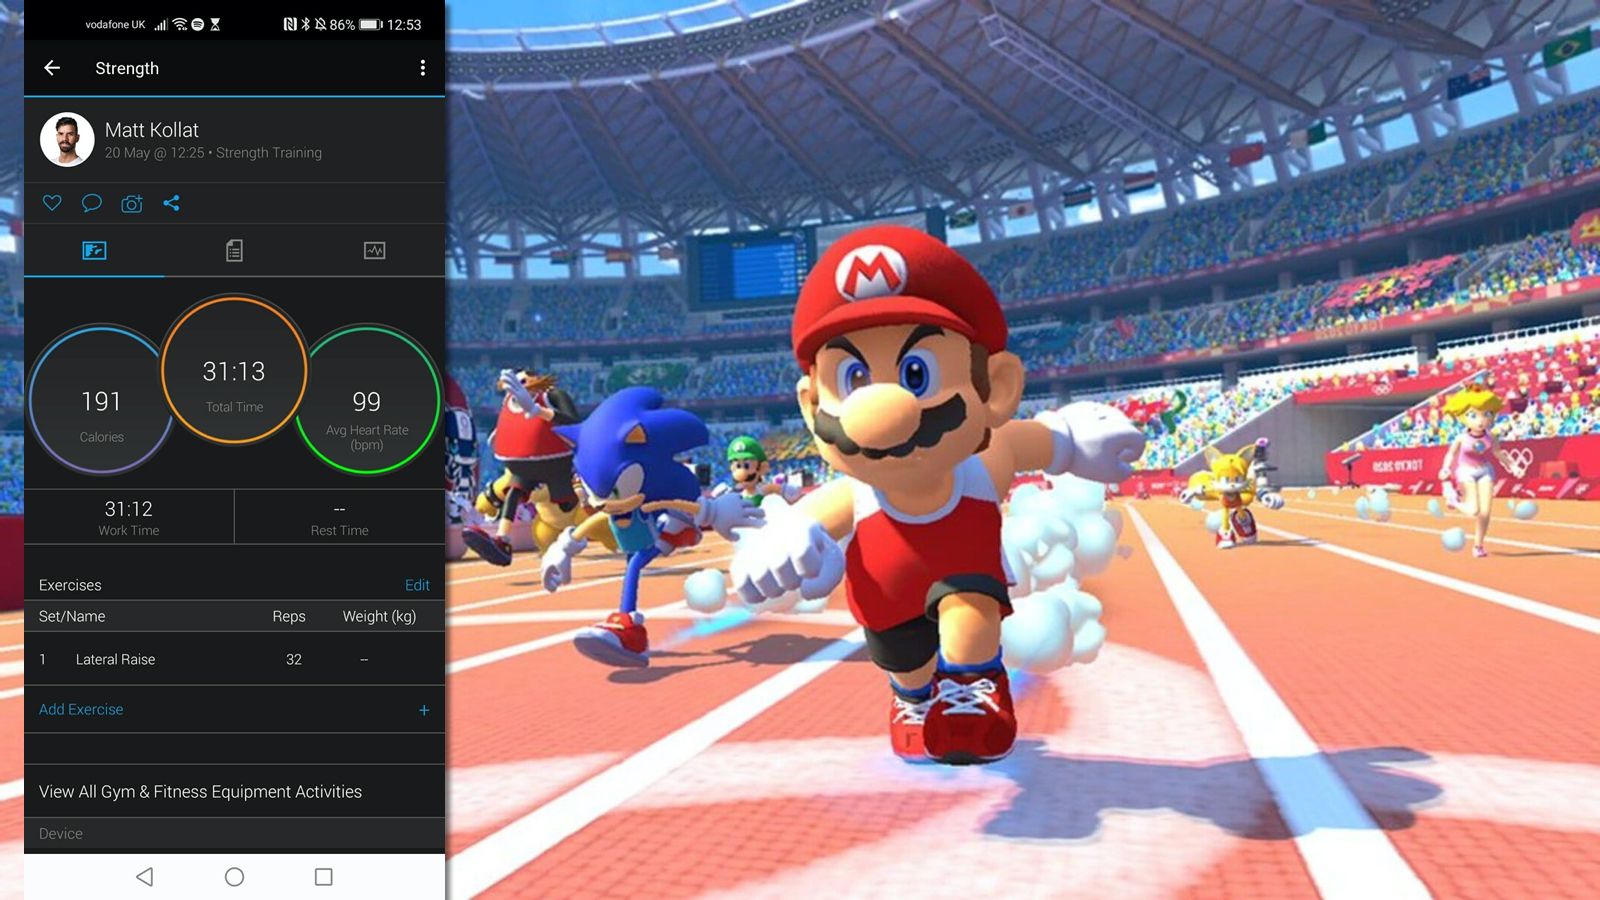Tap the Total Time progress ring
The image size is (1600, 900).
point(234,371)
